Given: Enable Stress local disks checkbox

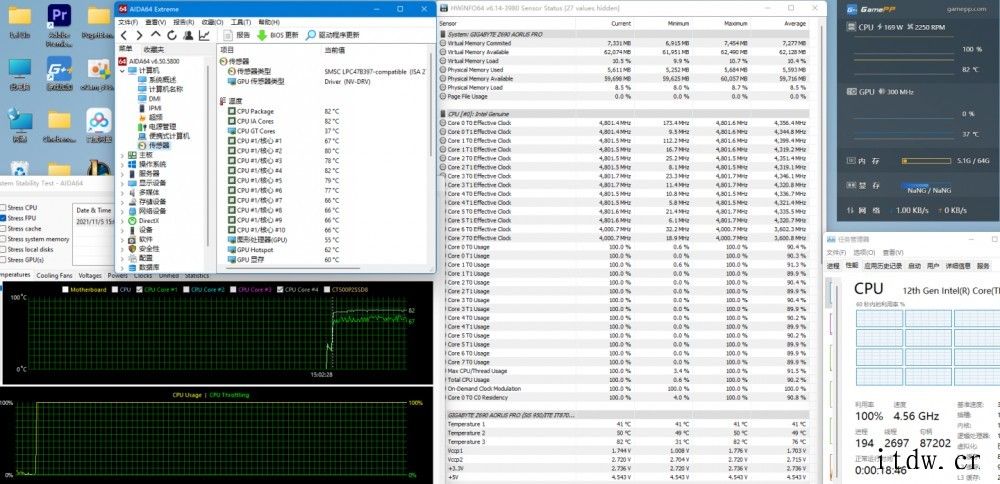Looking at the screenshot, I should click(3, 249).
